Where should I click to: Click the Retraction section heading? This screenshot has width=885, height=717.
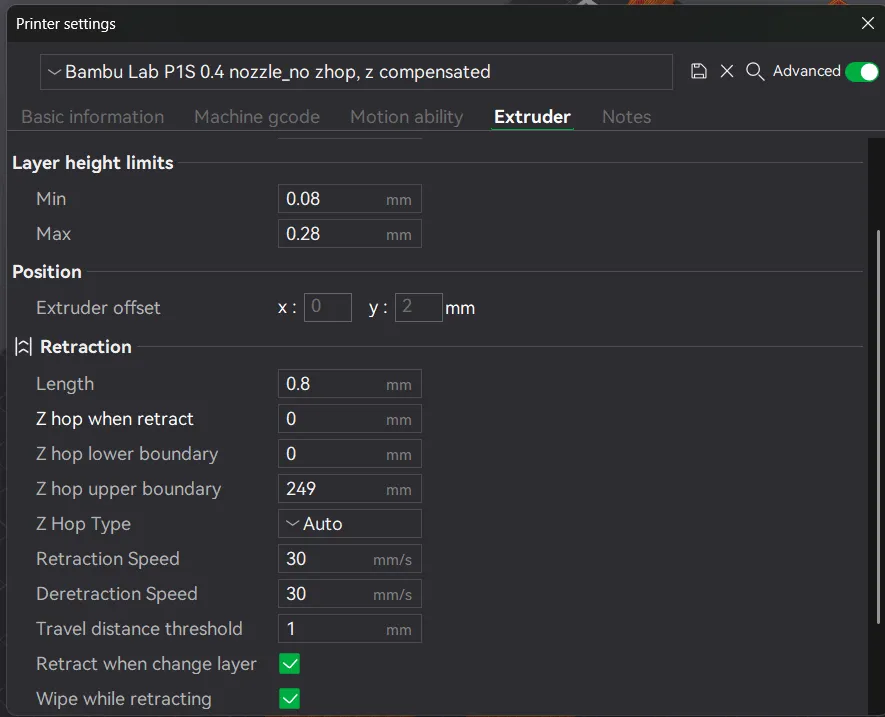pos(86,347)
